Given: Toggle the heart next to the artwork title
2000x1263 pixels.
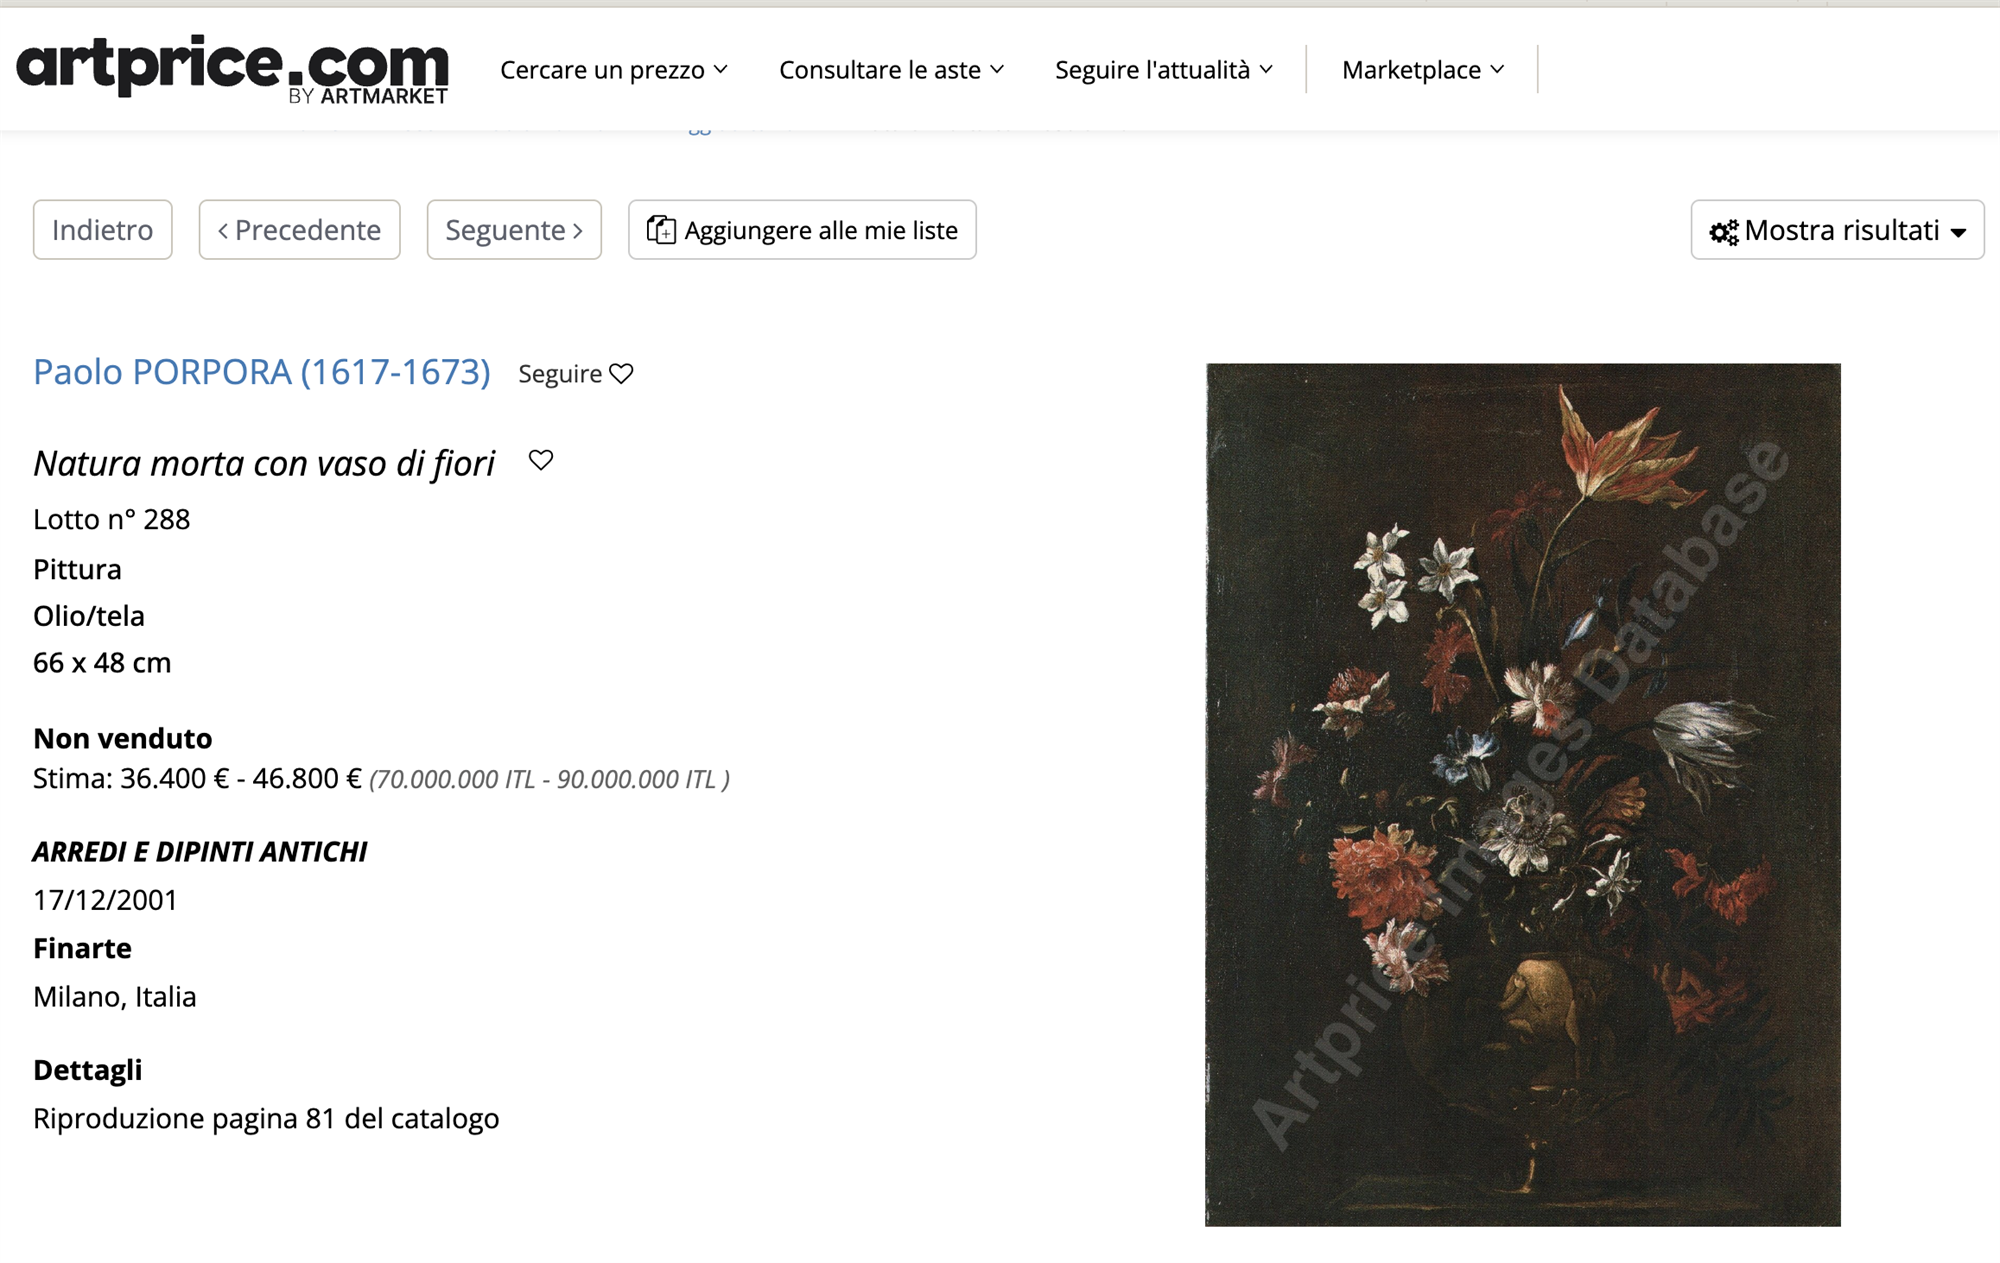Looking at the screenshot, I should [x=541, y=460].
